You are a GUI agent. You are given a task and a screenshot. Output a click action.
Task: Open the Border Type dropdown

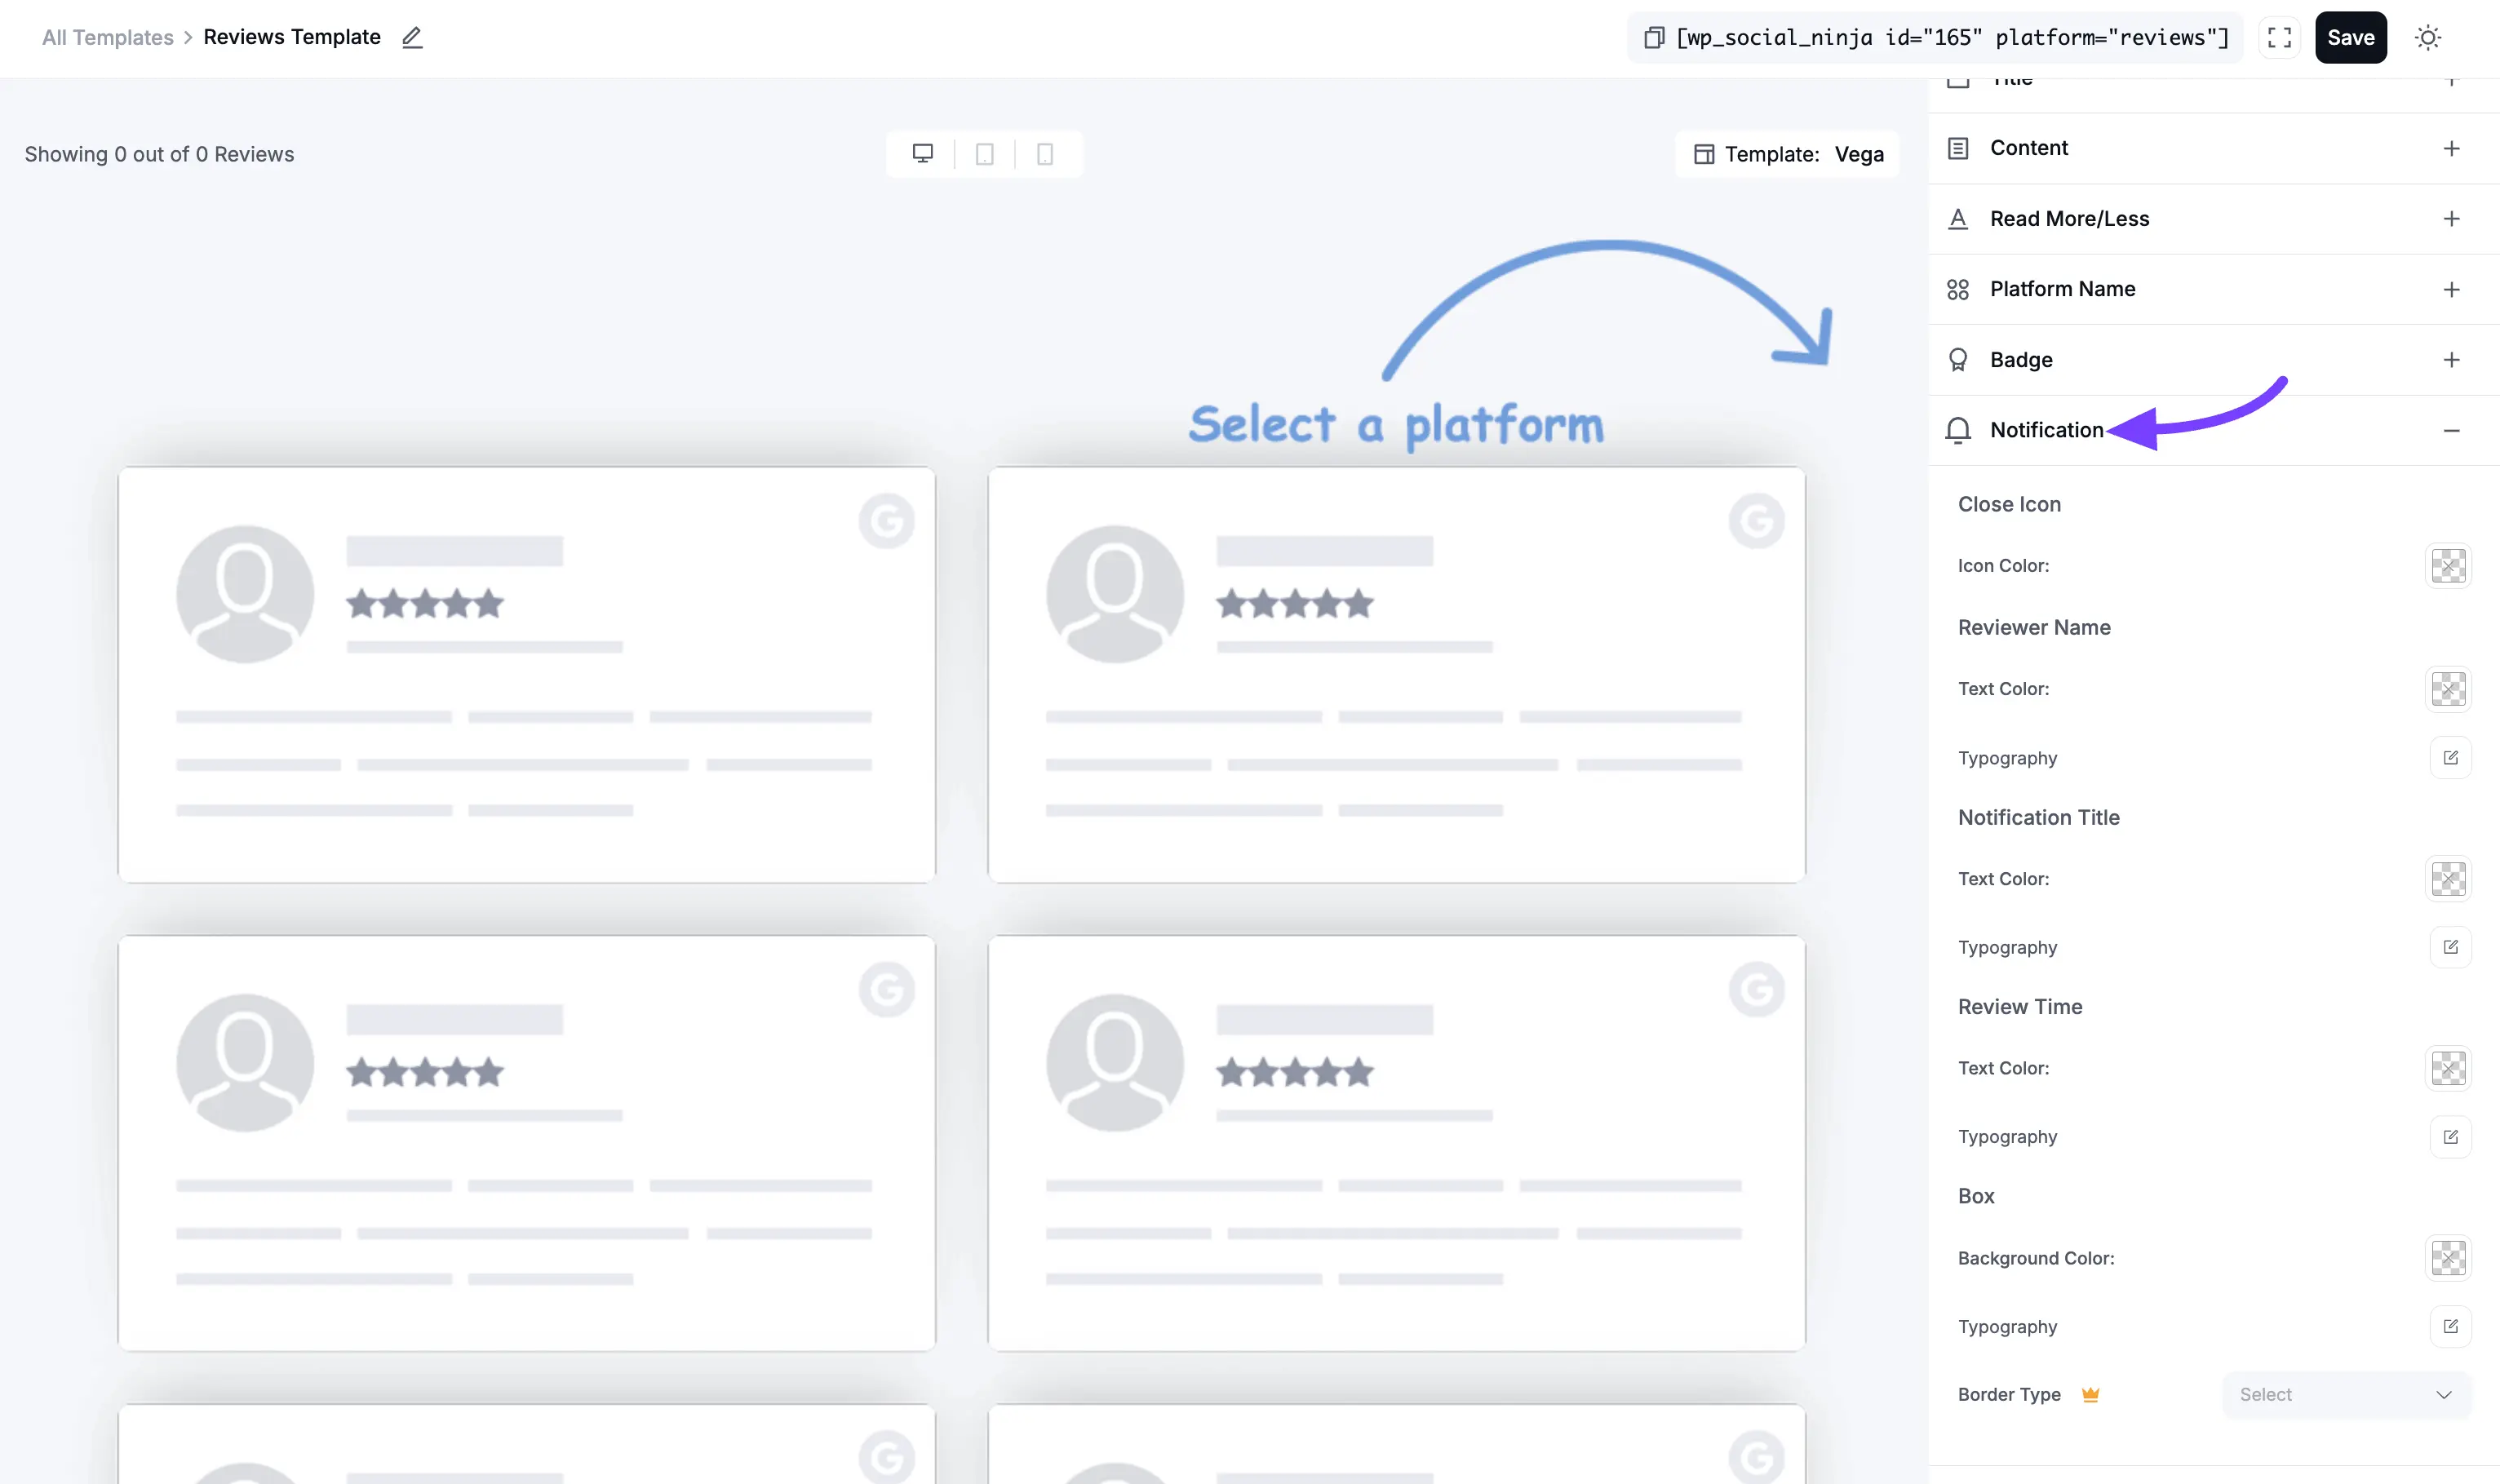[x=2344, y=1394]
